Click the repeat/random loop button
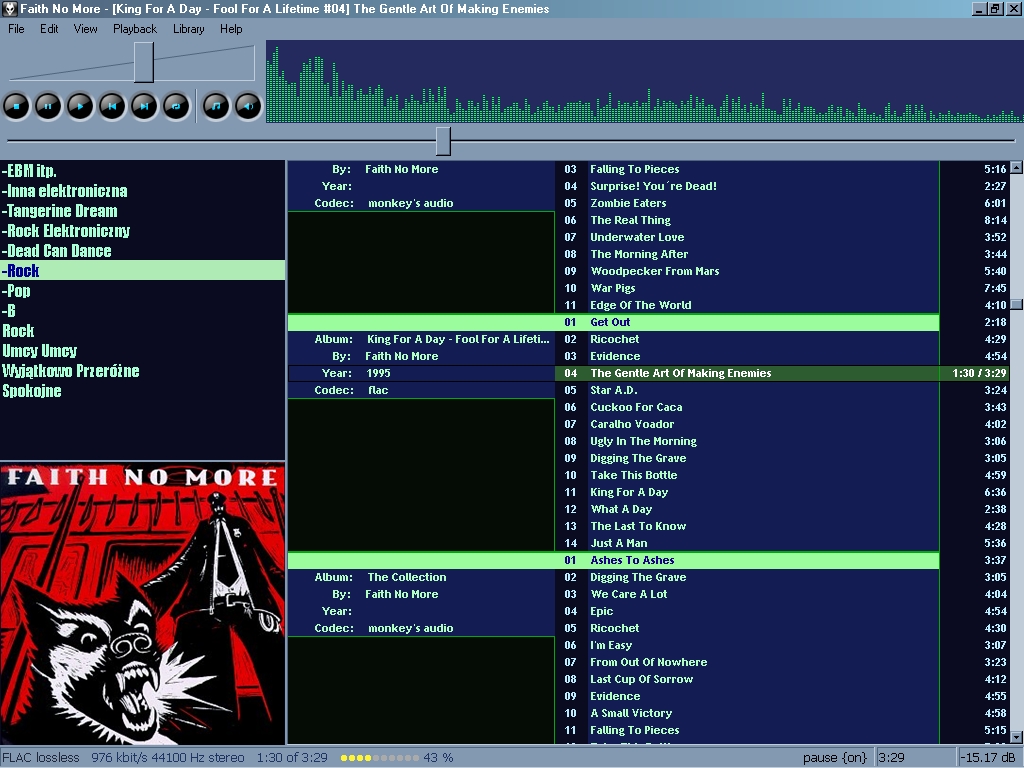This screenshot has height=768, width=1024. (176, 106)
